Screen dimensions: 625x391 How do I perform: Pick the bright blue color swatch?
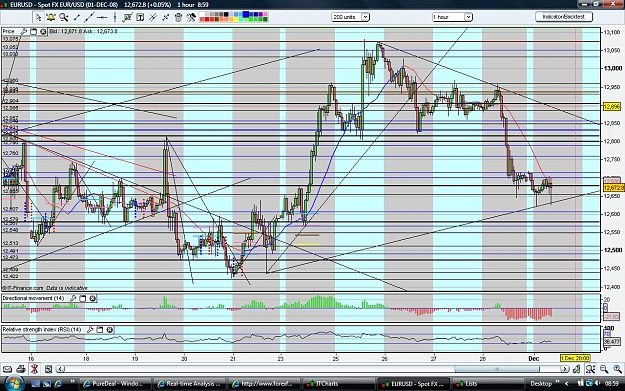[x=246, y=14]
